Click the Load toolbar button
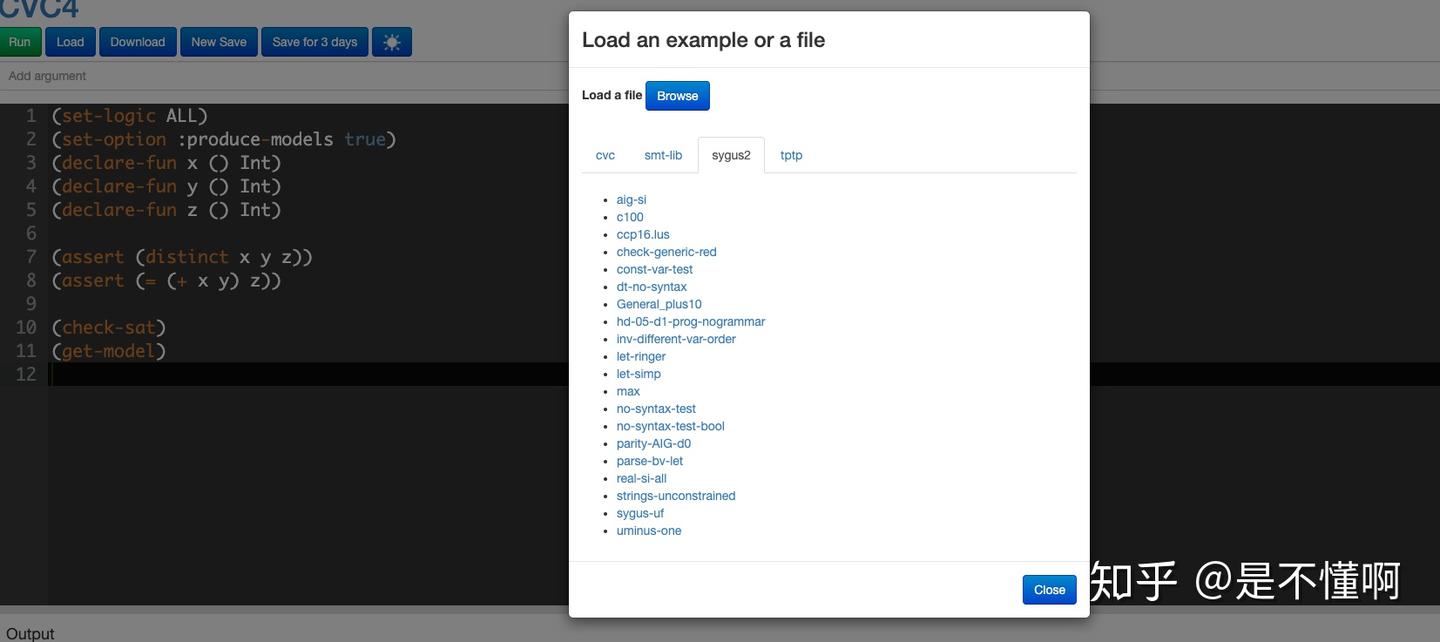 [70, 42]
